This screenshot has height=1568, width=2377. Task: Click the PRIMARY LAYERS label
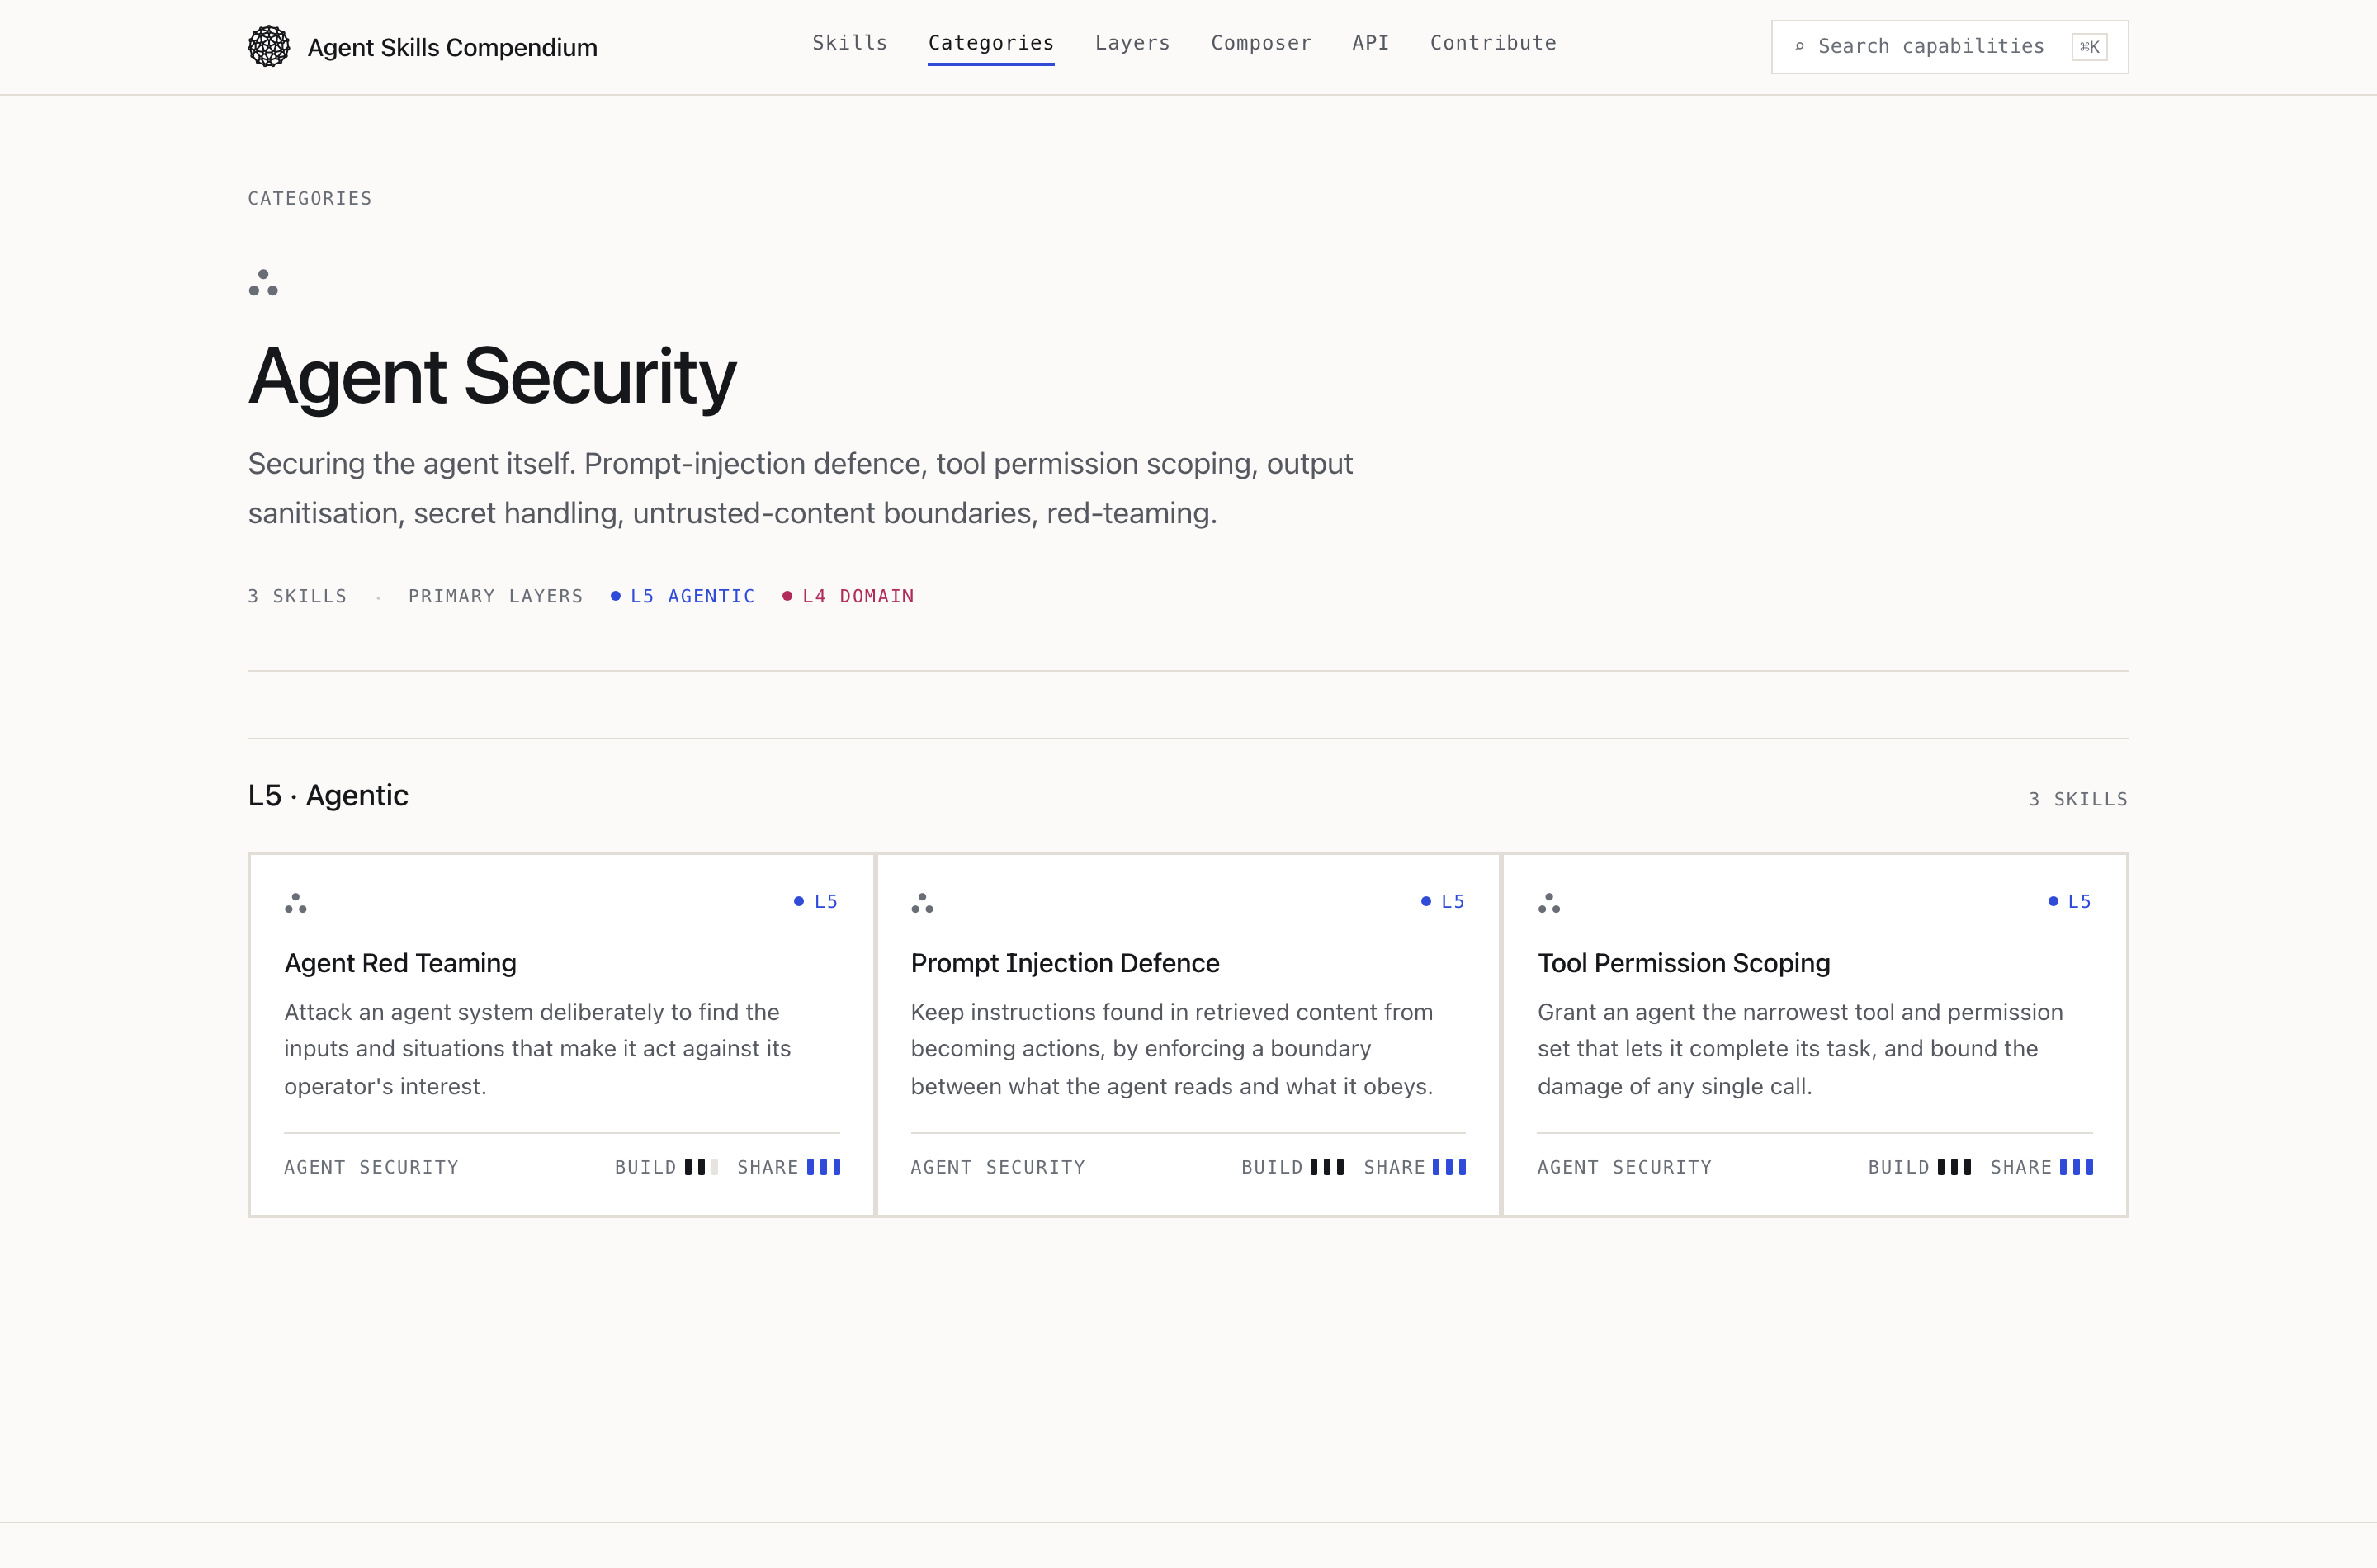[x=495, y=596]
